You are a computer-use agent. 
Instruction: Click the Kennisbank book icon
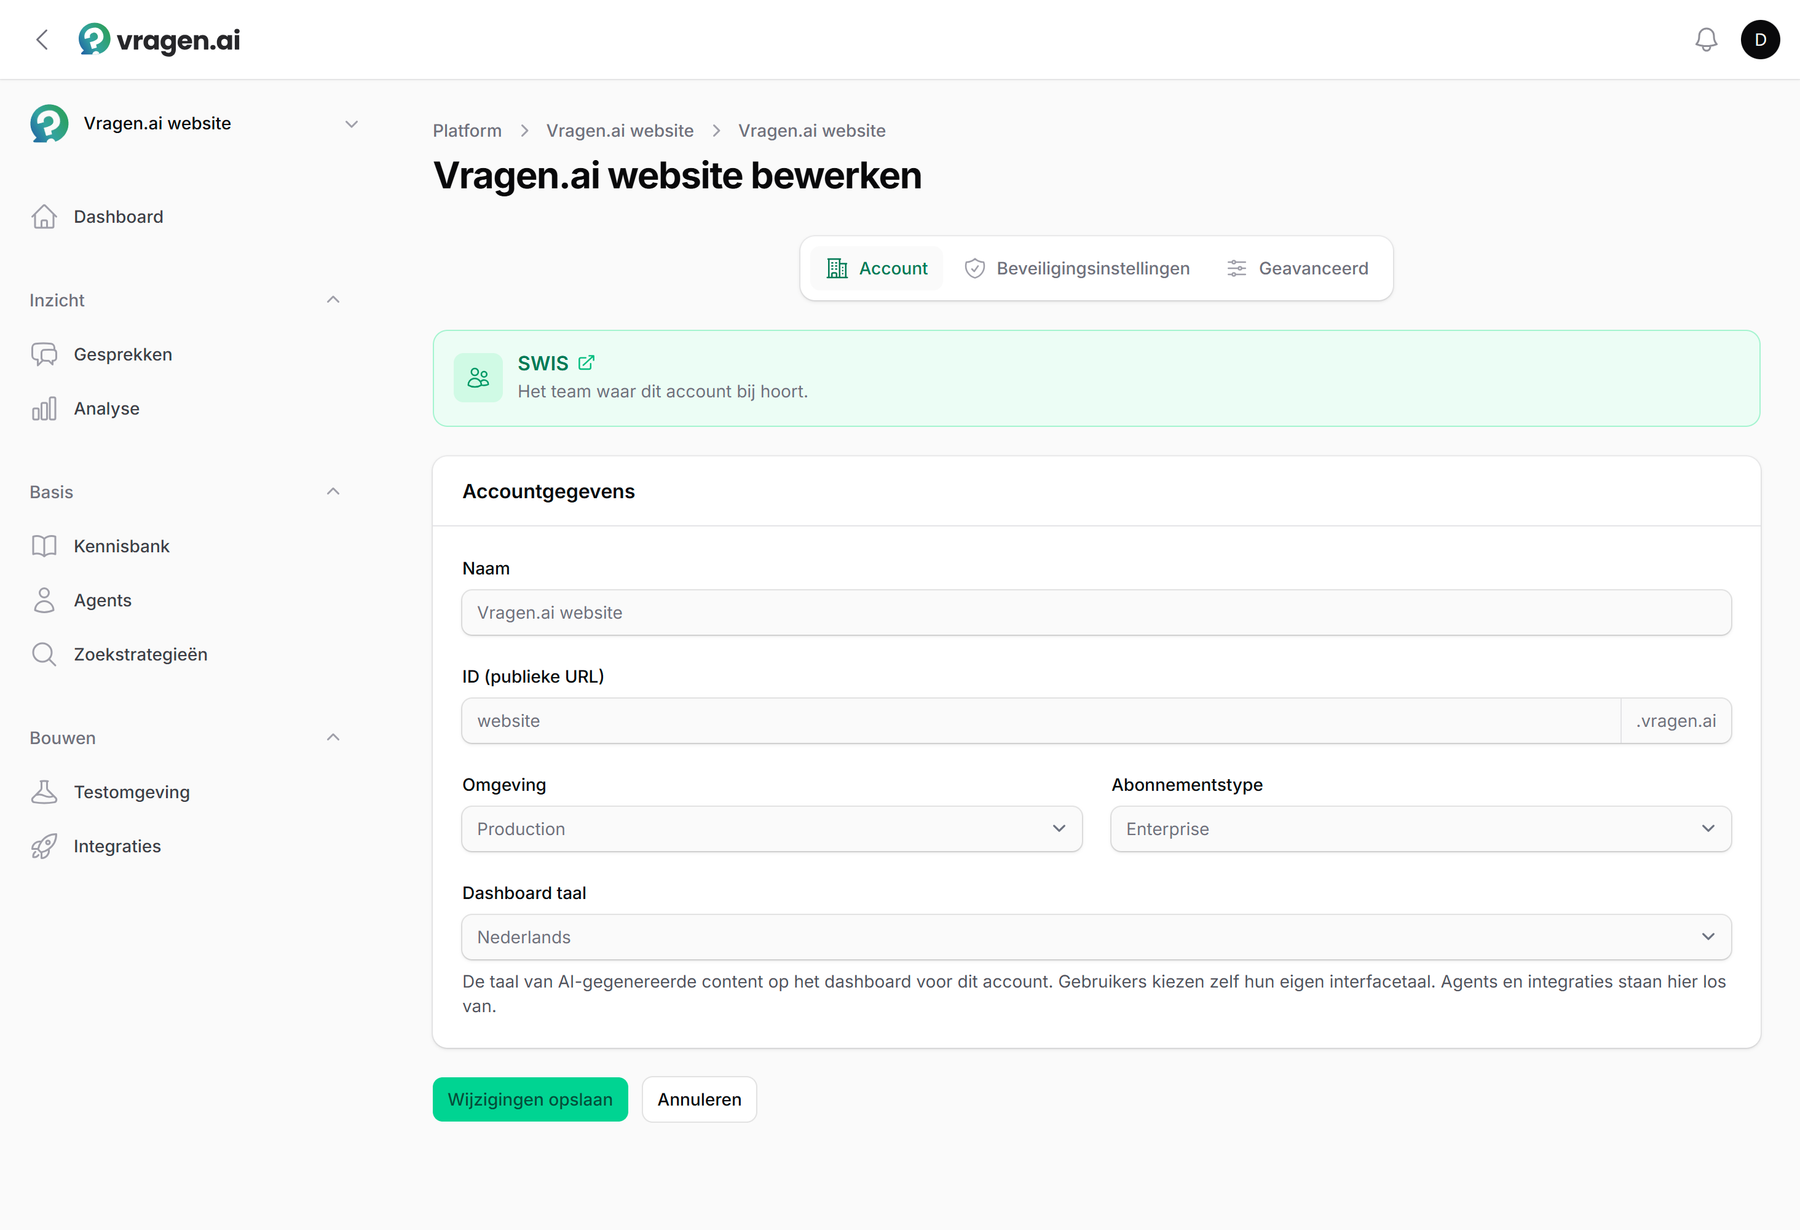[x=44, y=546]
